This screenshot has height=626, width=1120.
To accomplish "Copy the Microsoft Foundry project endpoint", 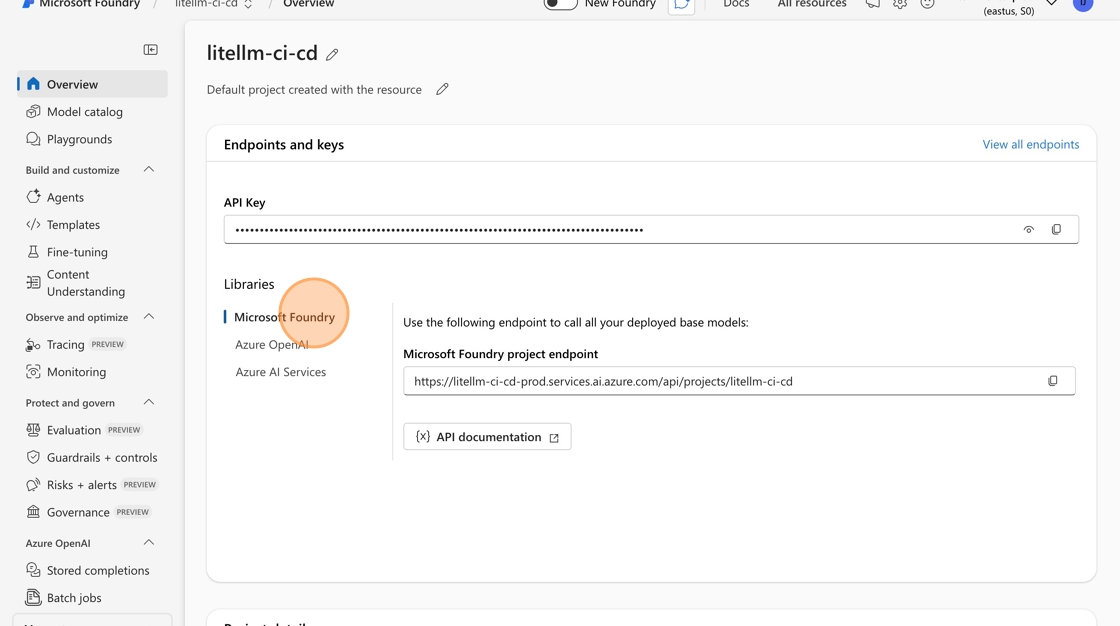I will [1052, 381].
